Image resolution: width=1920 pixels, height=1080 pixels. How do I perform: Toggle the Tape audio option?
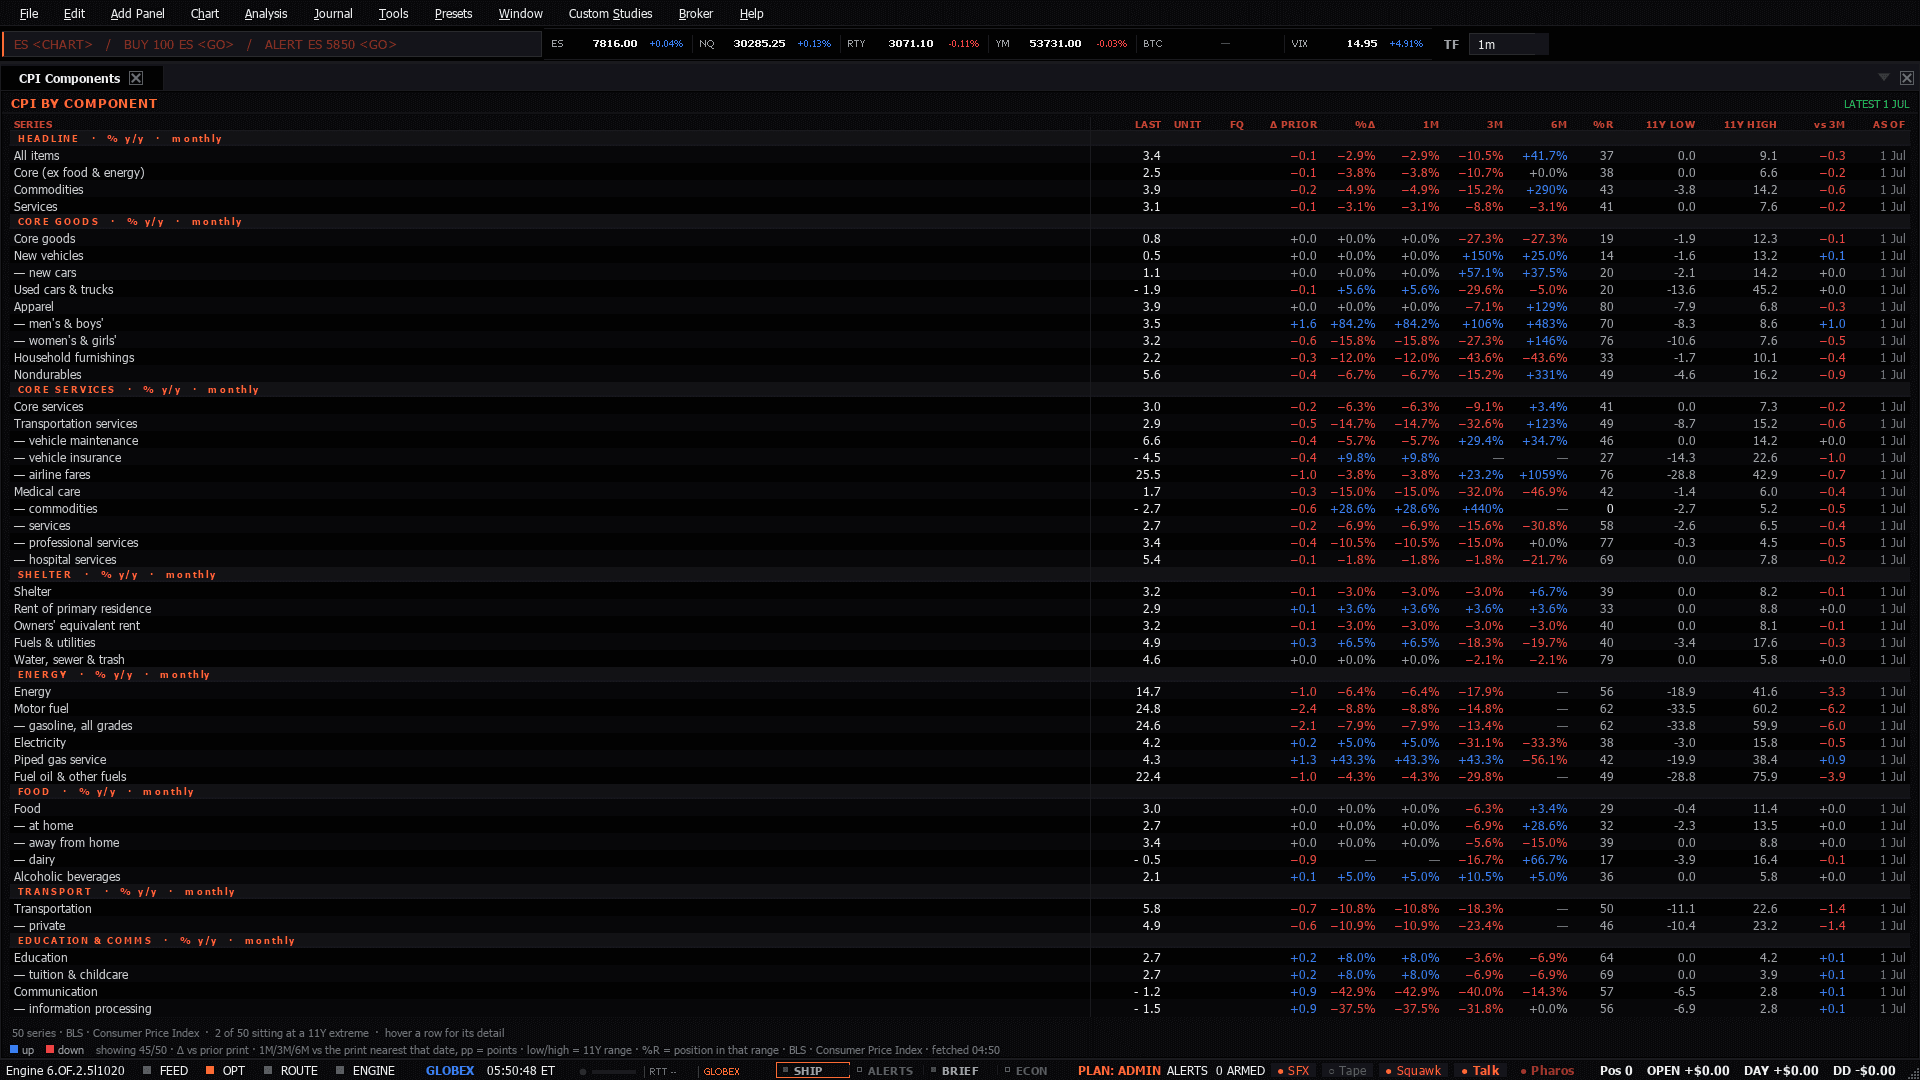pyautogui.click(x=1346, y=1070)
